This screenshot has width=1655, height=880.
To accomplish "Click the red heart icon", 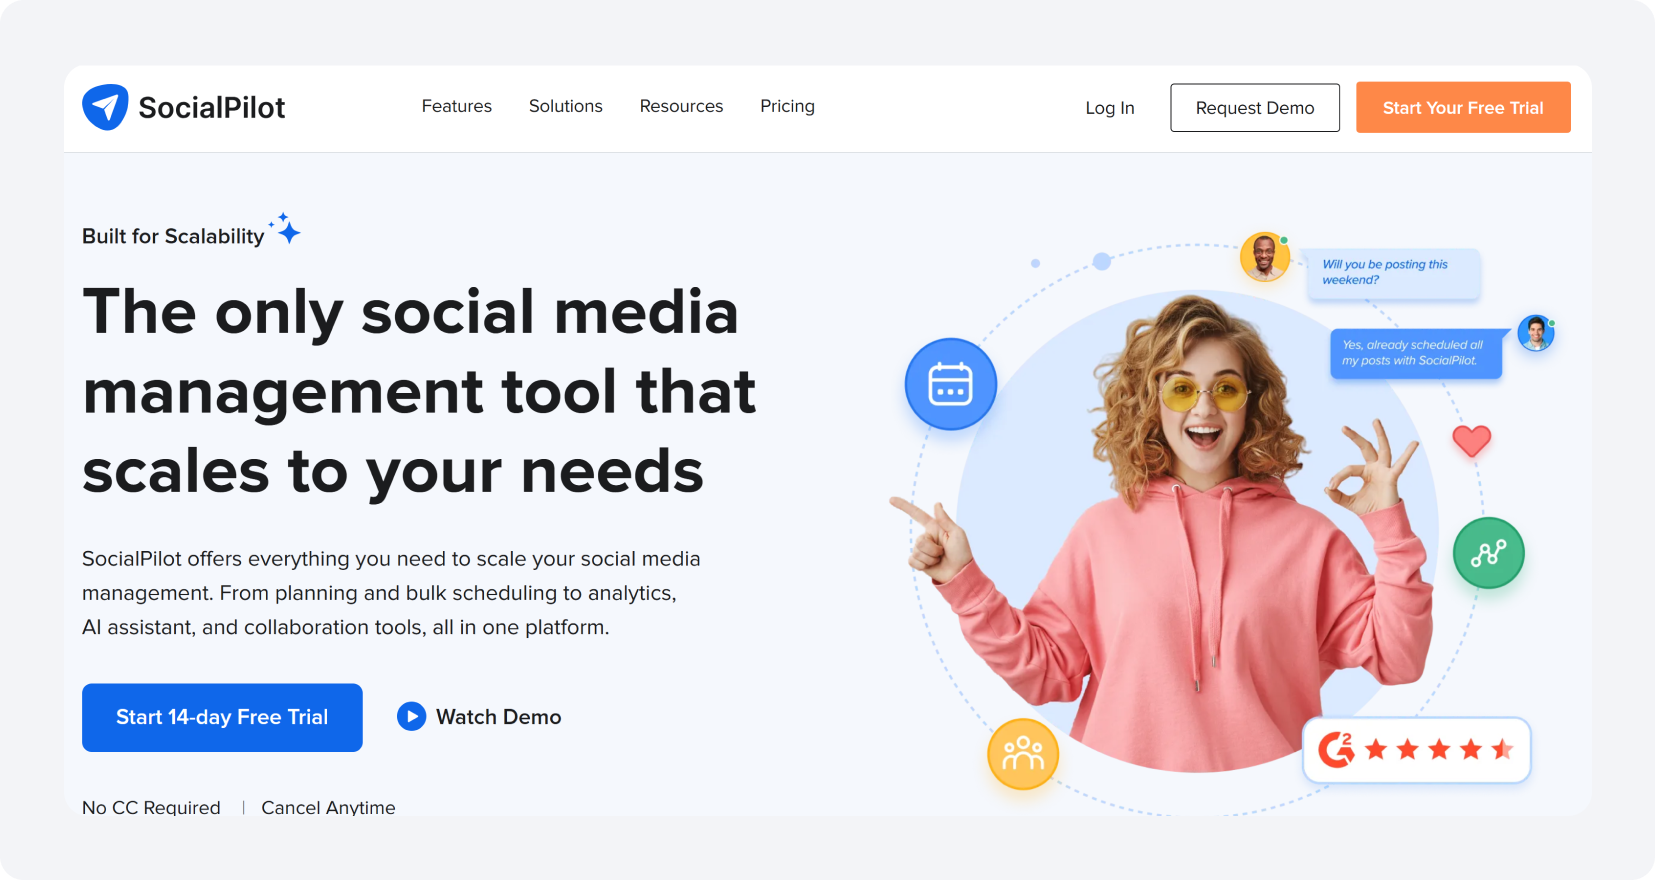I will coord(1472,441).
